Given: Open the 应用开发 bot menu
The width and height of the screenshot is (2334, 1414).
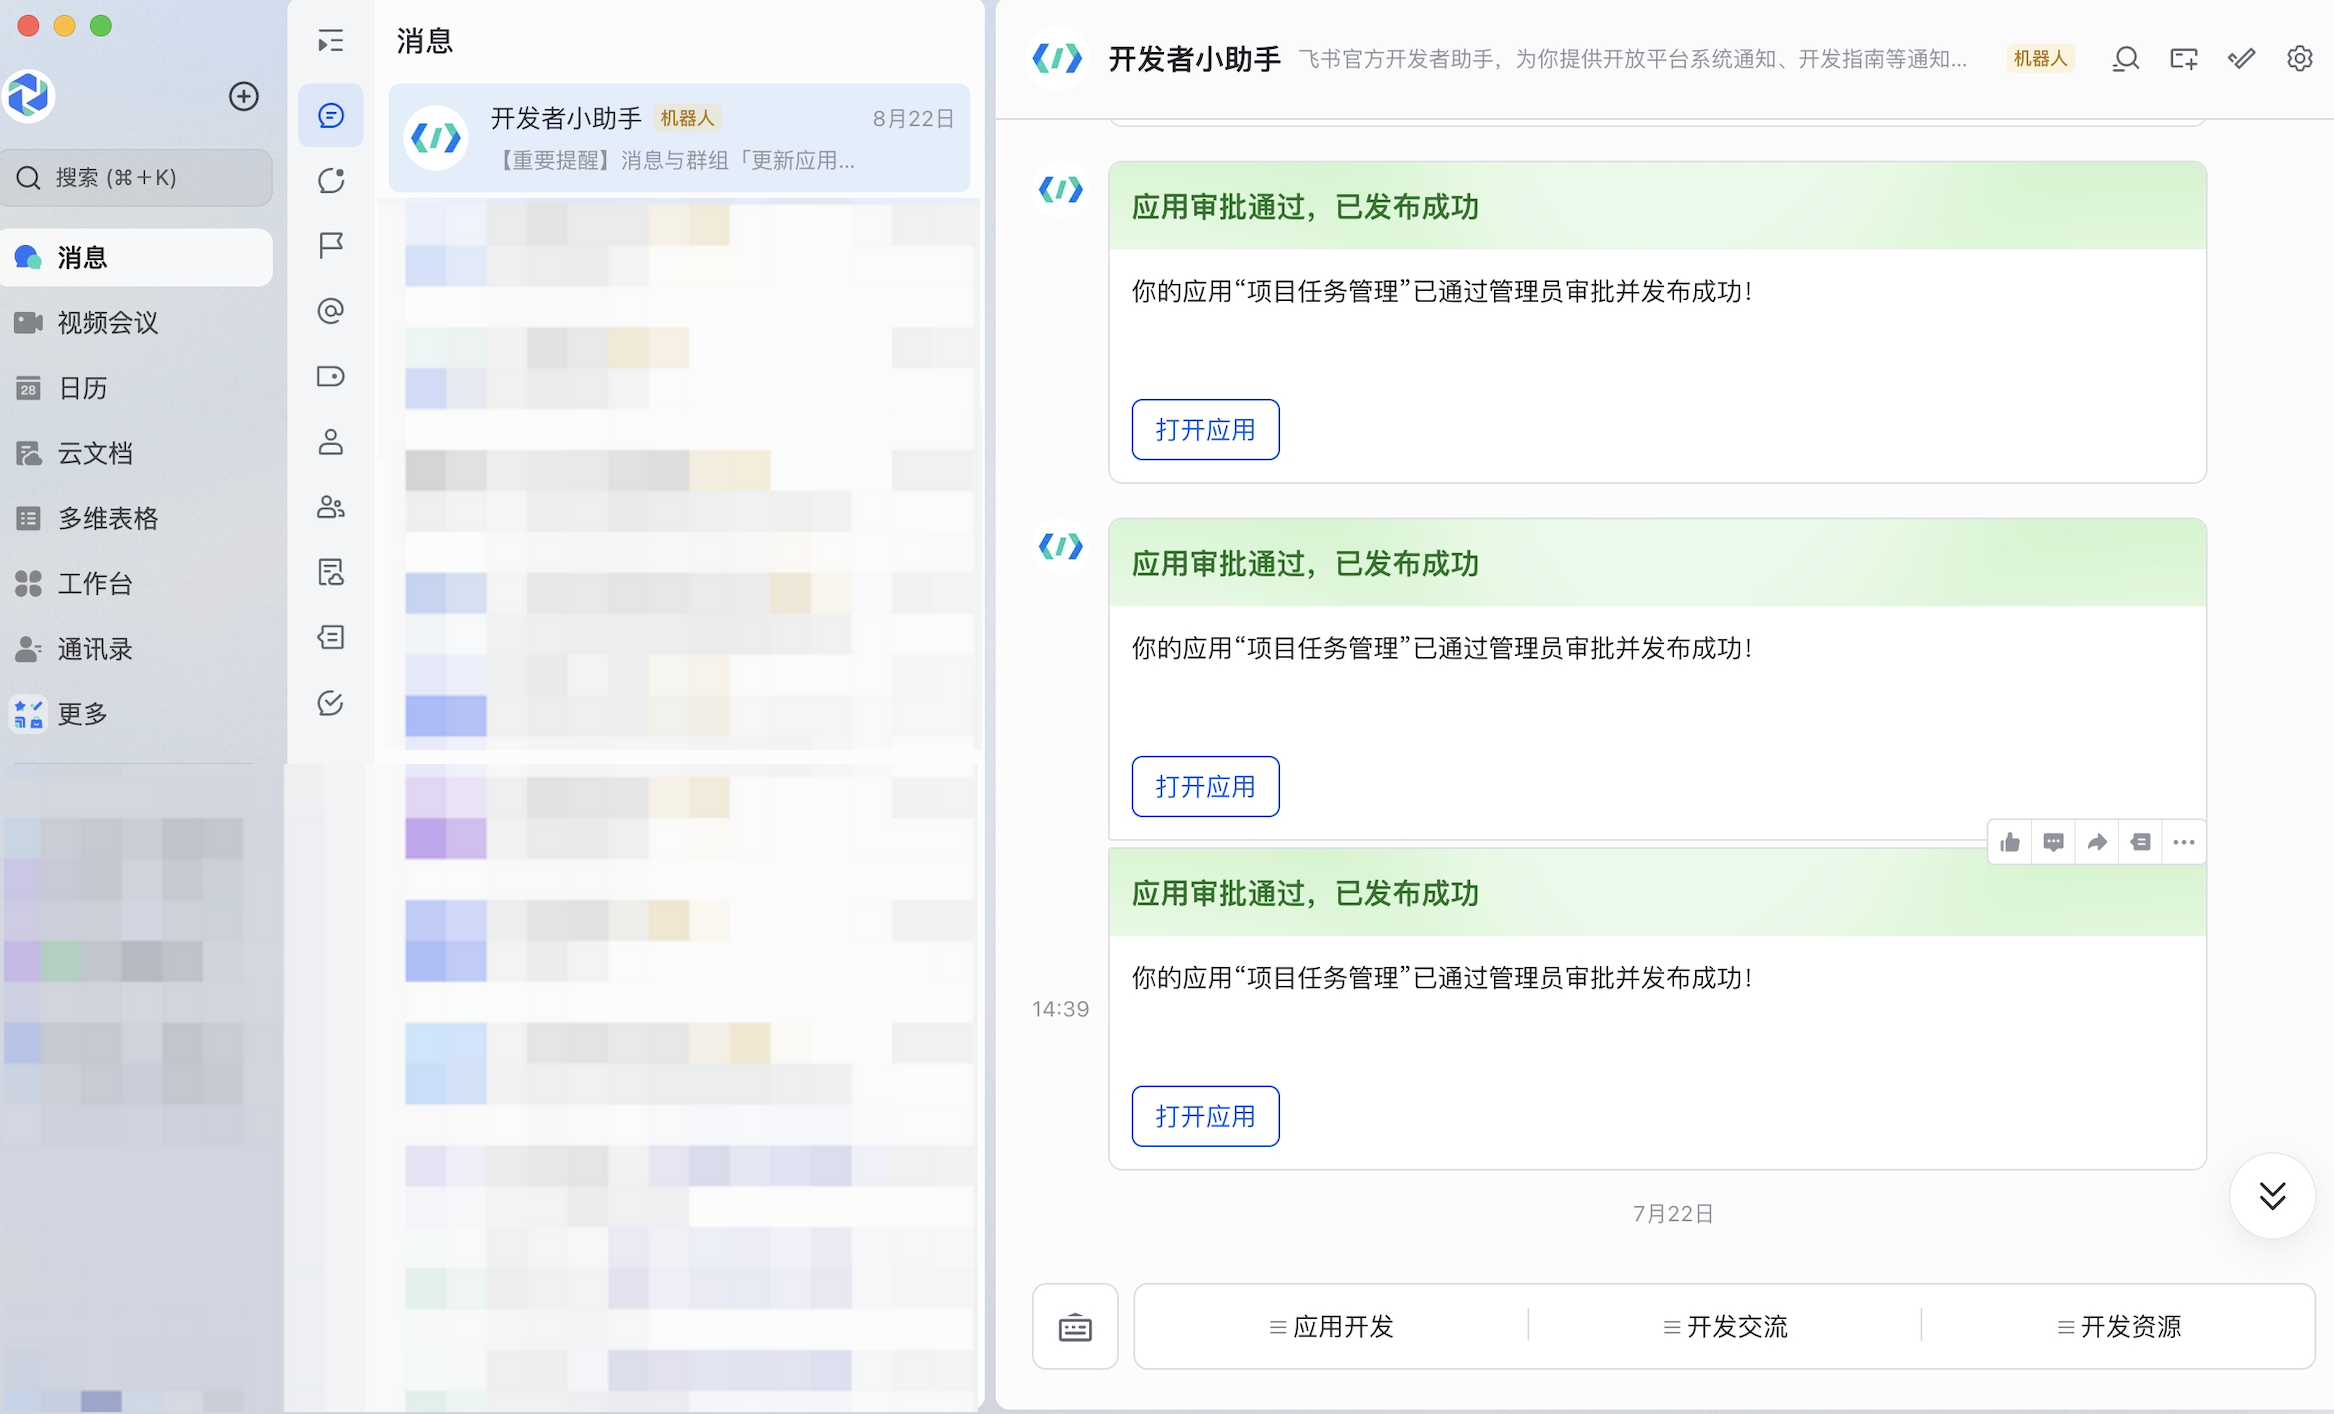Looking at the screenshot, I should pyautogui.click(x=1331, y=1327).
